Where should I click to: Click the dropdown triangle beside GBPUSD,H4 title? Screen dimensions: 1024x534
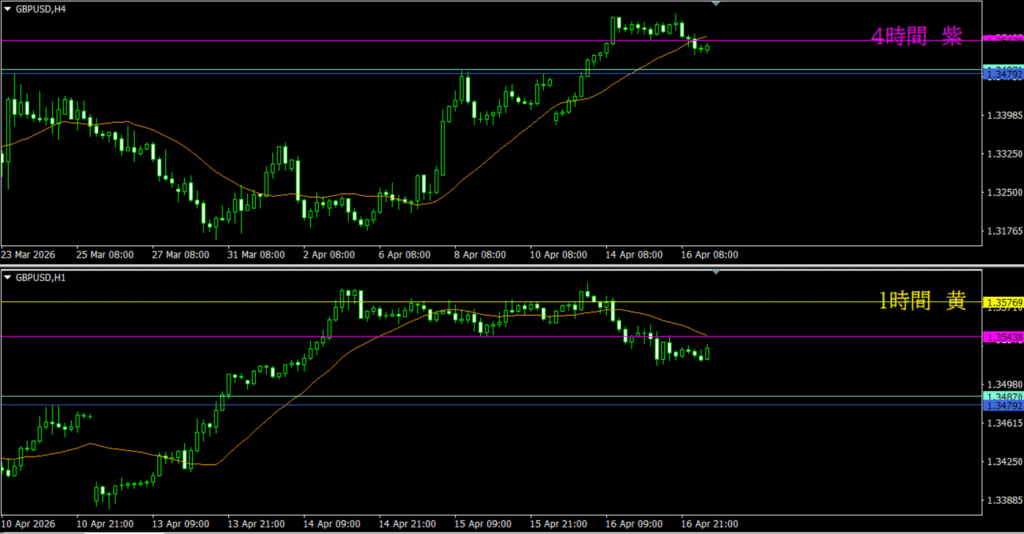coord(7,7)
